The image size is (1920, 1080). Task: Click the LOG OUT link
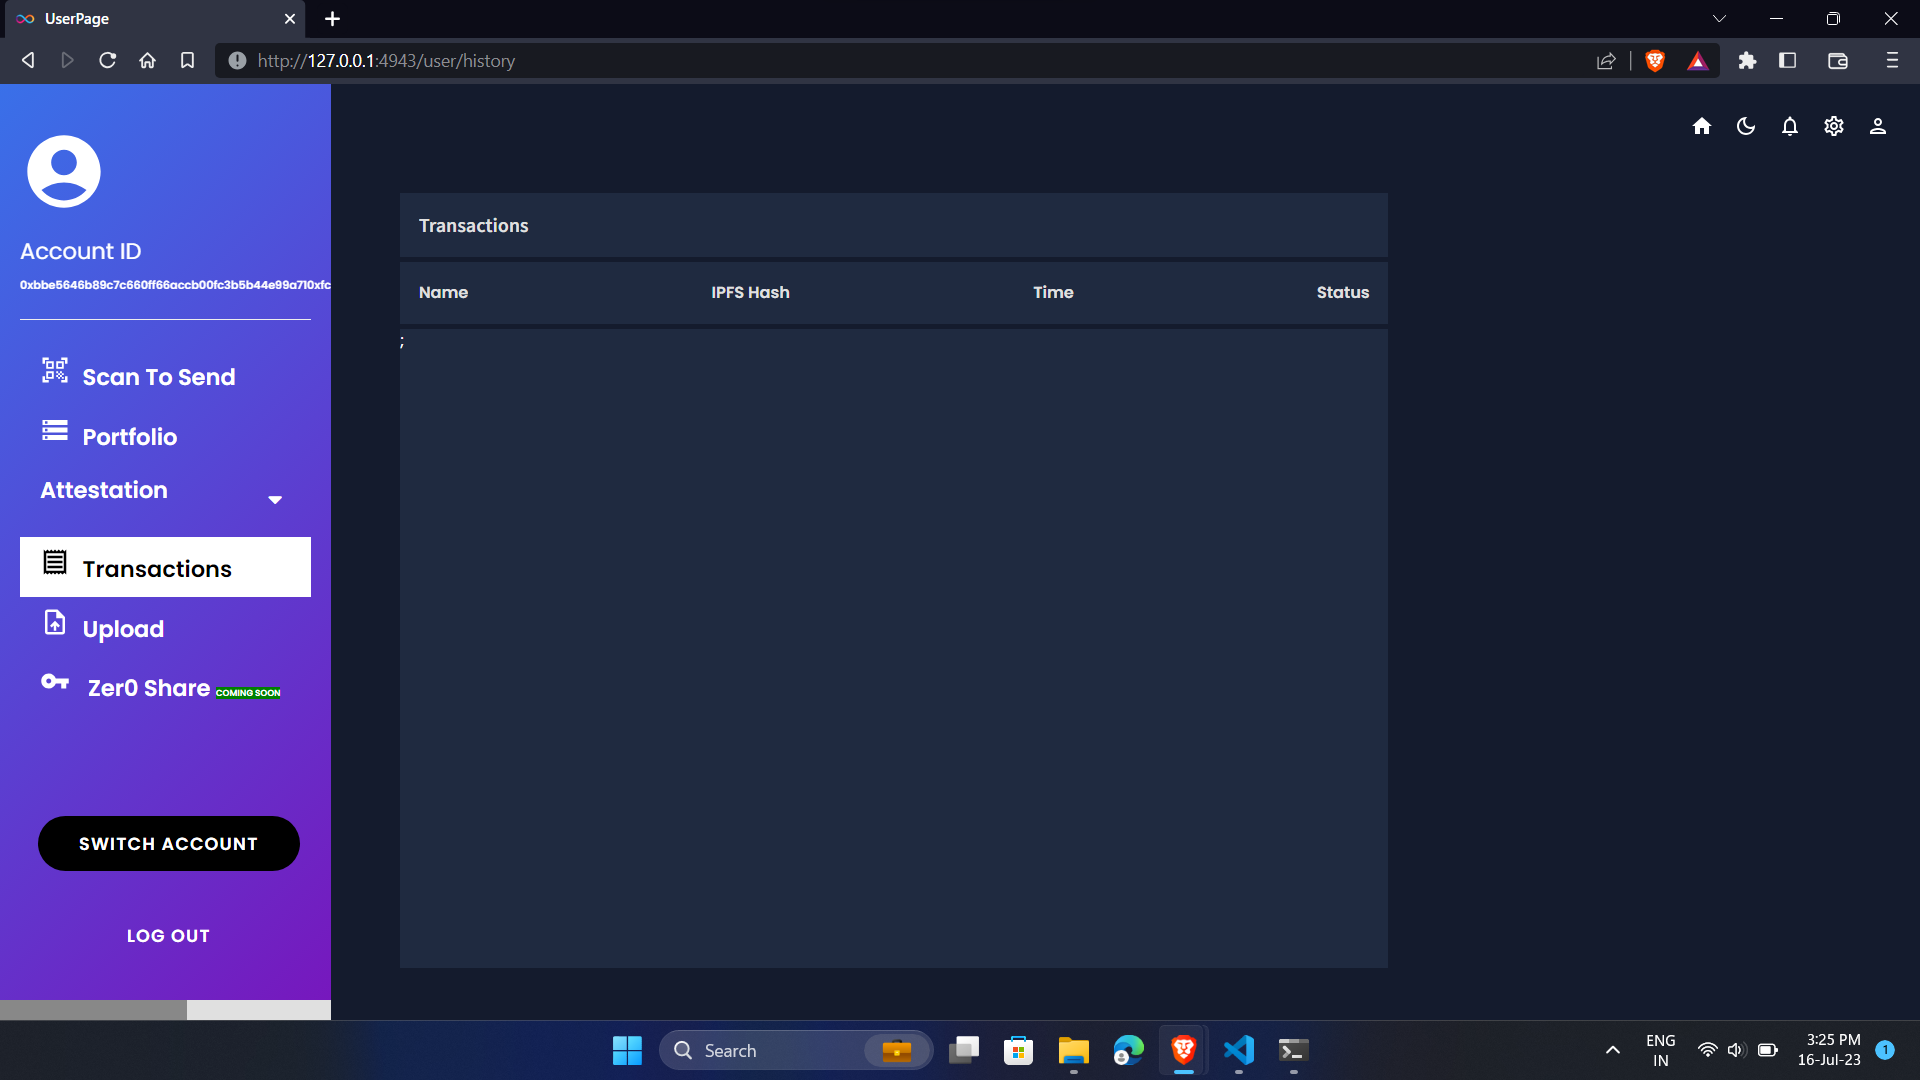tap(168, 936)
